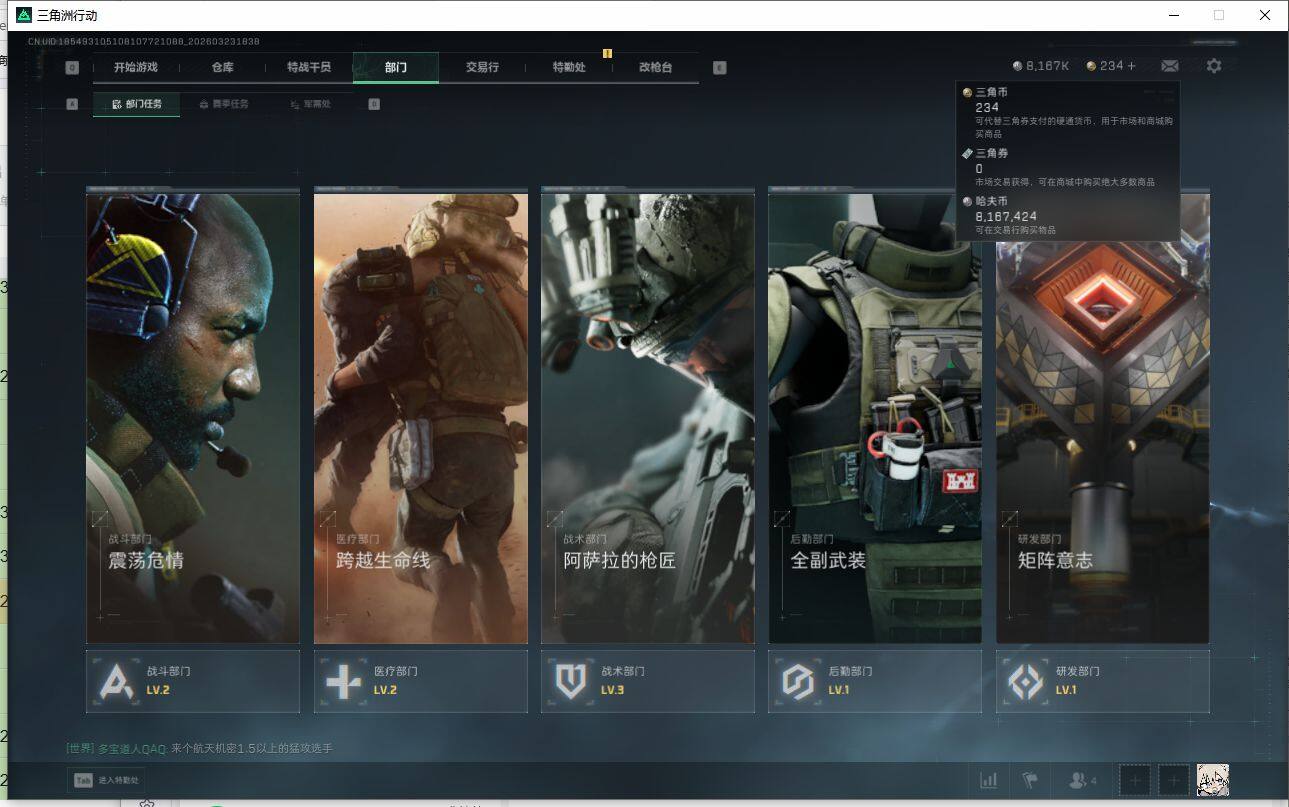Screen dimensions: 1289x807
Task: Open the 阿萨拉的枪匠 tactical mission card
Action: 648,418
